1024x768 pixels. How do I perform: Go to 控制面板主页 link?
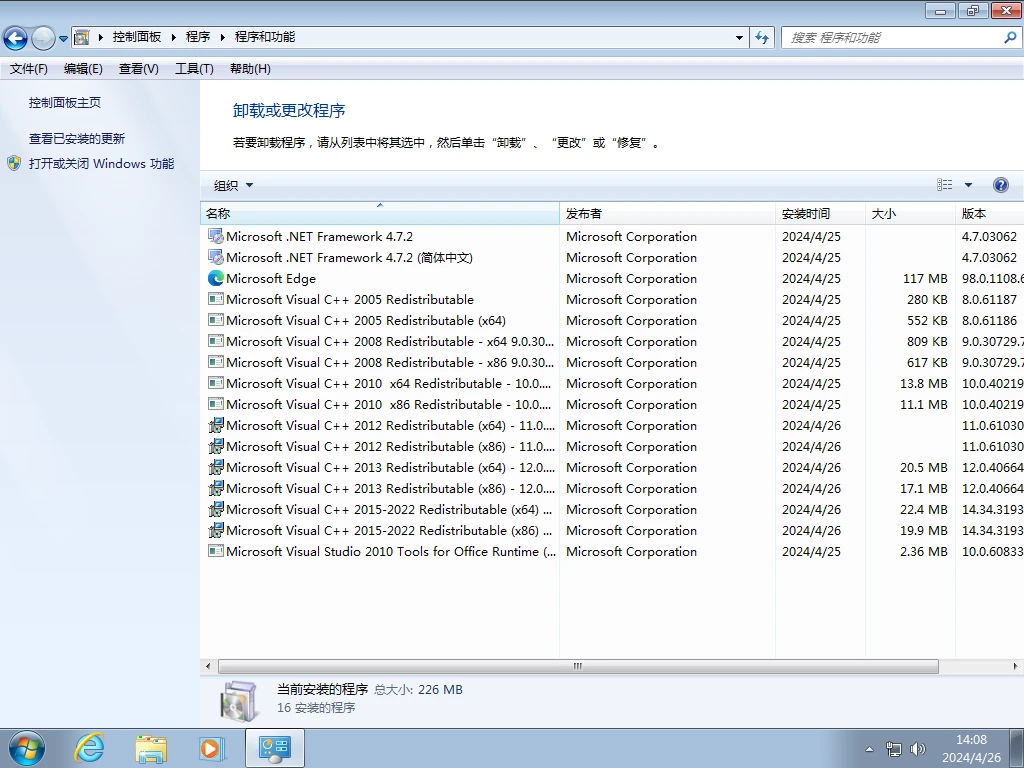pos(65,103)
